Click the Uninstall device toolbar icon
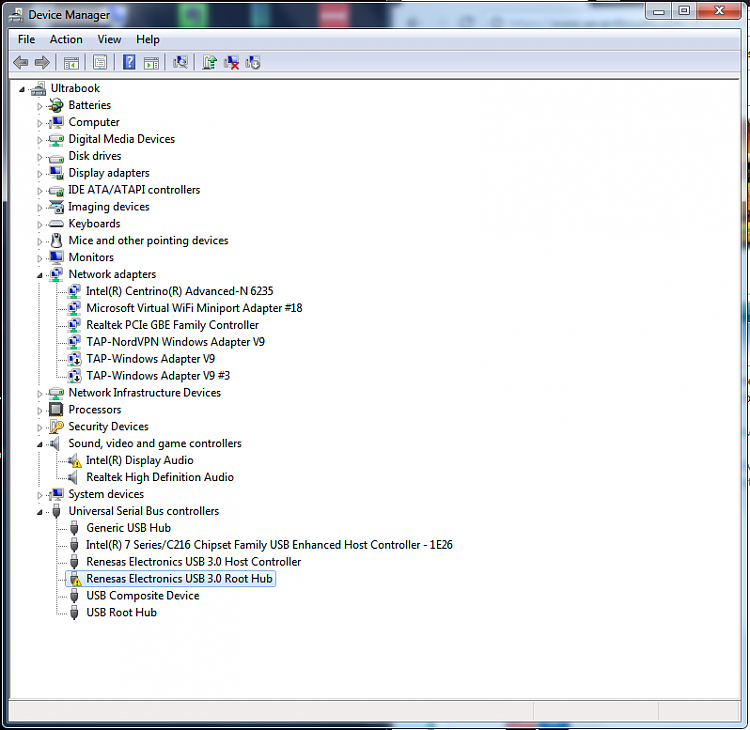The image size is (750, 730). [x=232, y=62]
